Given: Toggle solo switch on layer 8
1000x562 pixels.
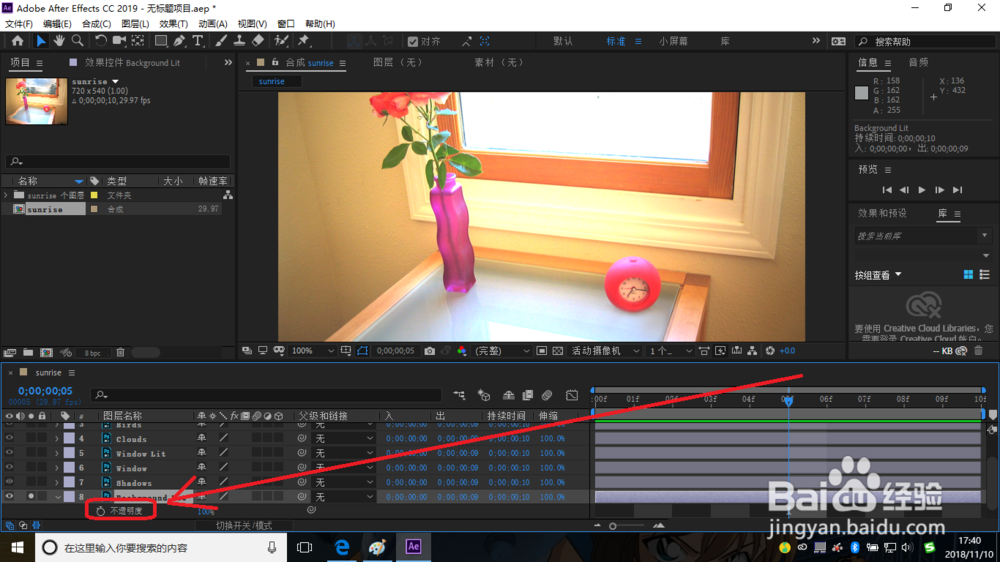Looking at the screenshot, I should 31,496.
